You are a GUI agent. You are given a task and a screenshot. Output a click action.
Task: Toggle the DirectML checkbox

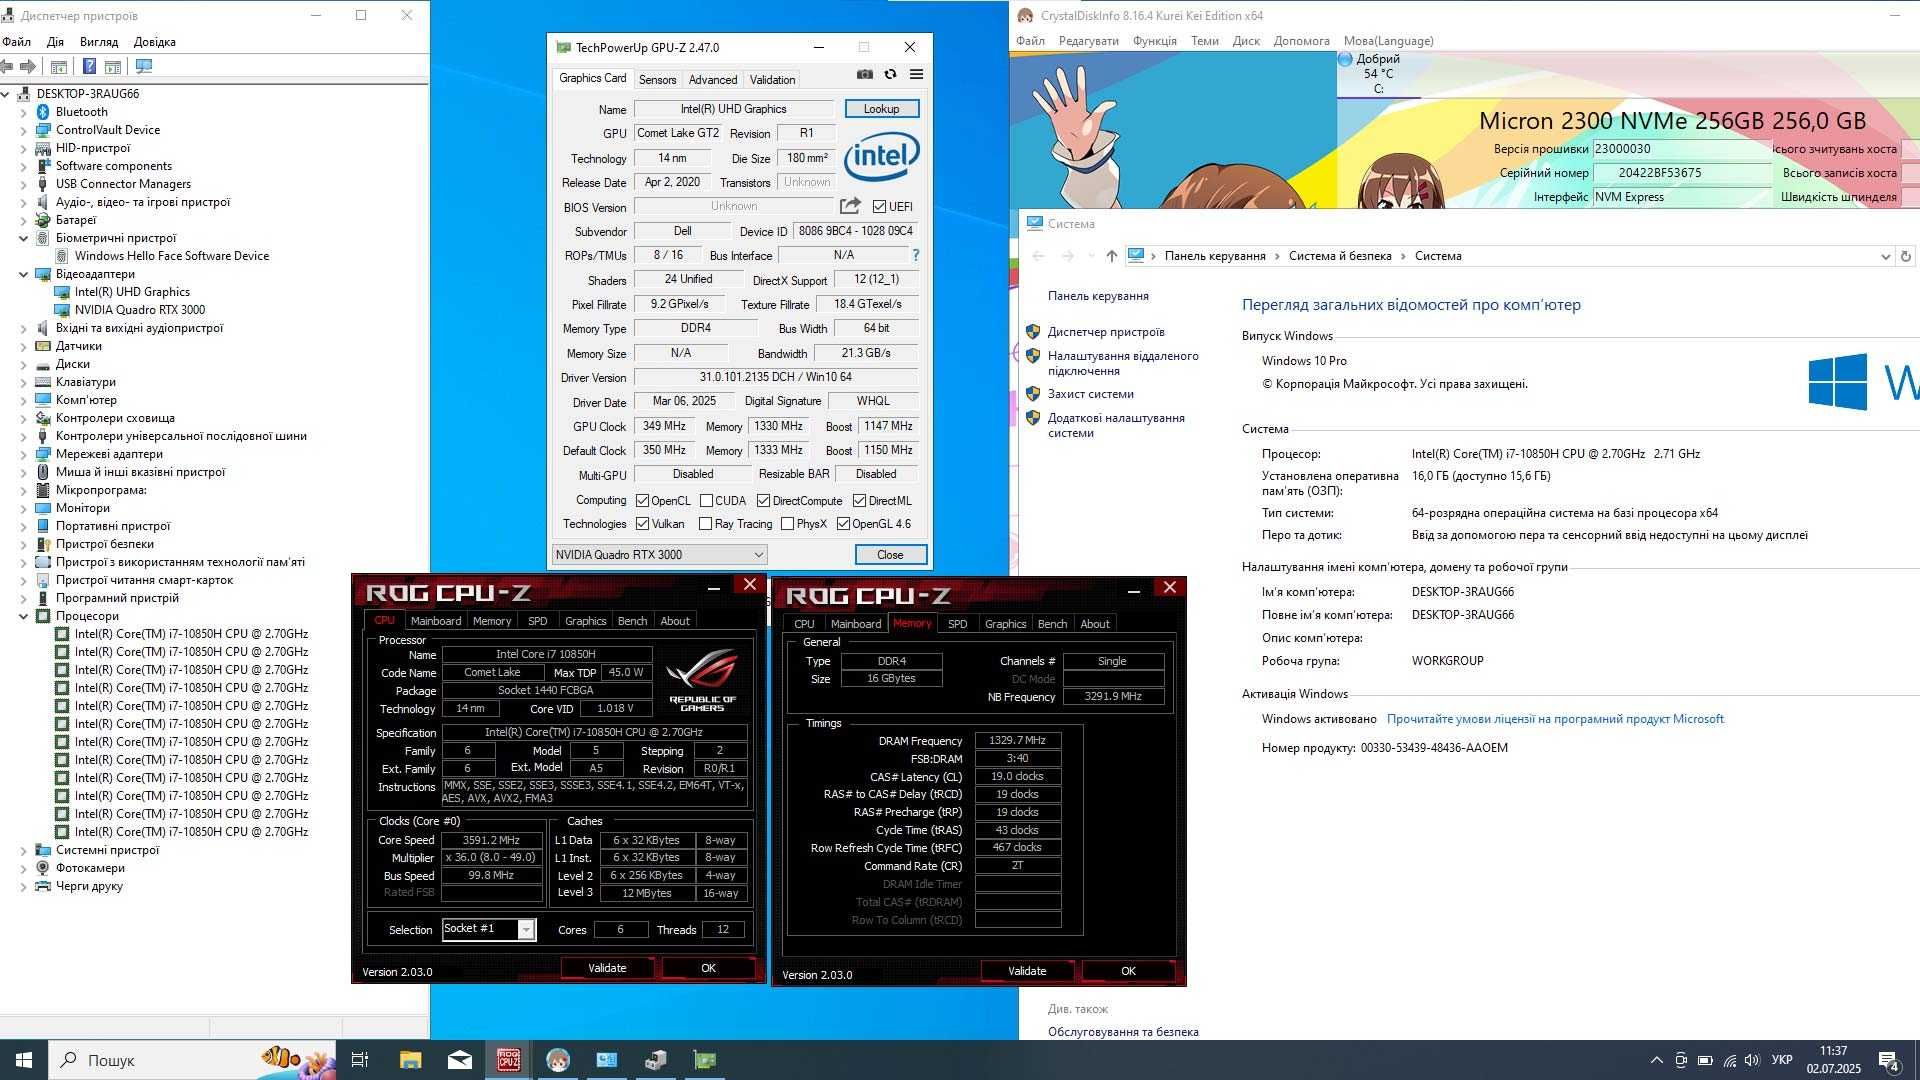tap(859, 501)
